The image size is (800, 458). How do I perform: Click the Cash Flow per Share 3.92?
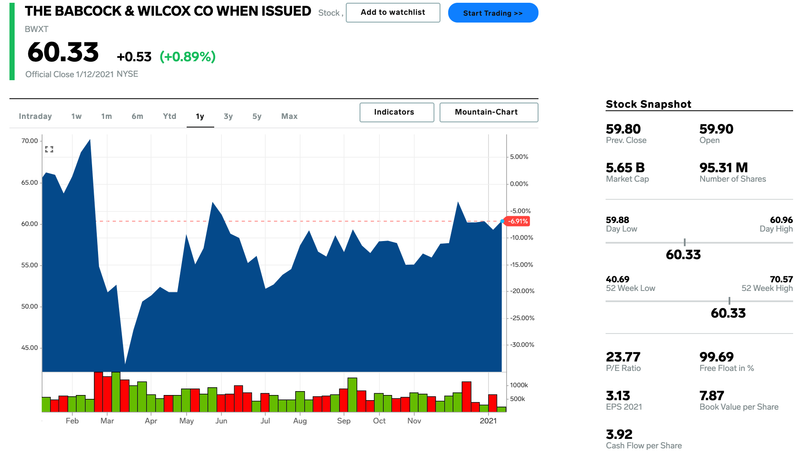coord(619,435)
